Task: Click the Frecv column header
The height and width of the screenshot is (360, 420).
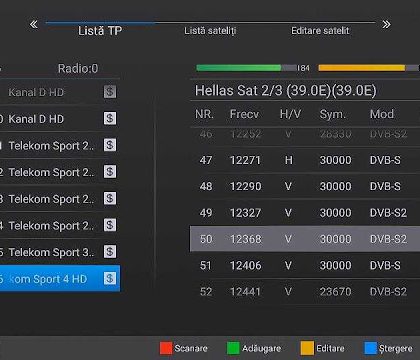Action: coord(244,114)
